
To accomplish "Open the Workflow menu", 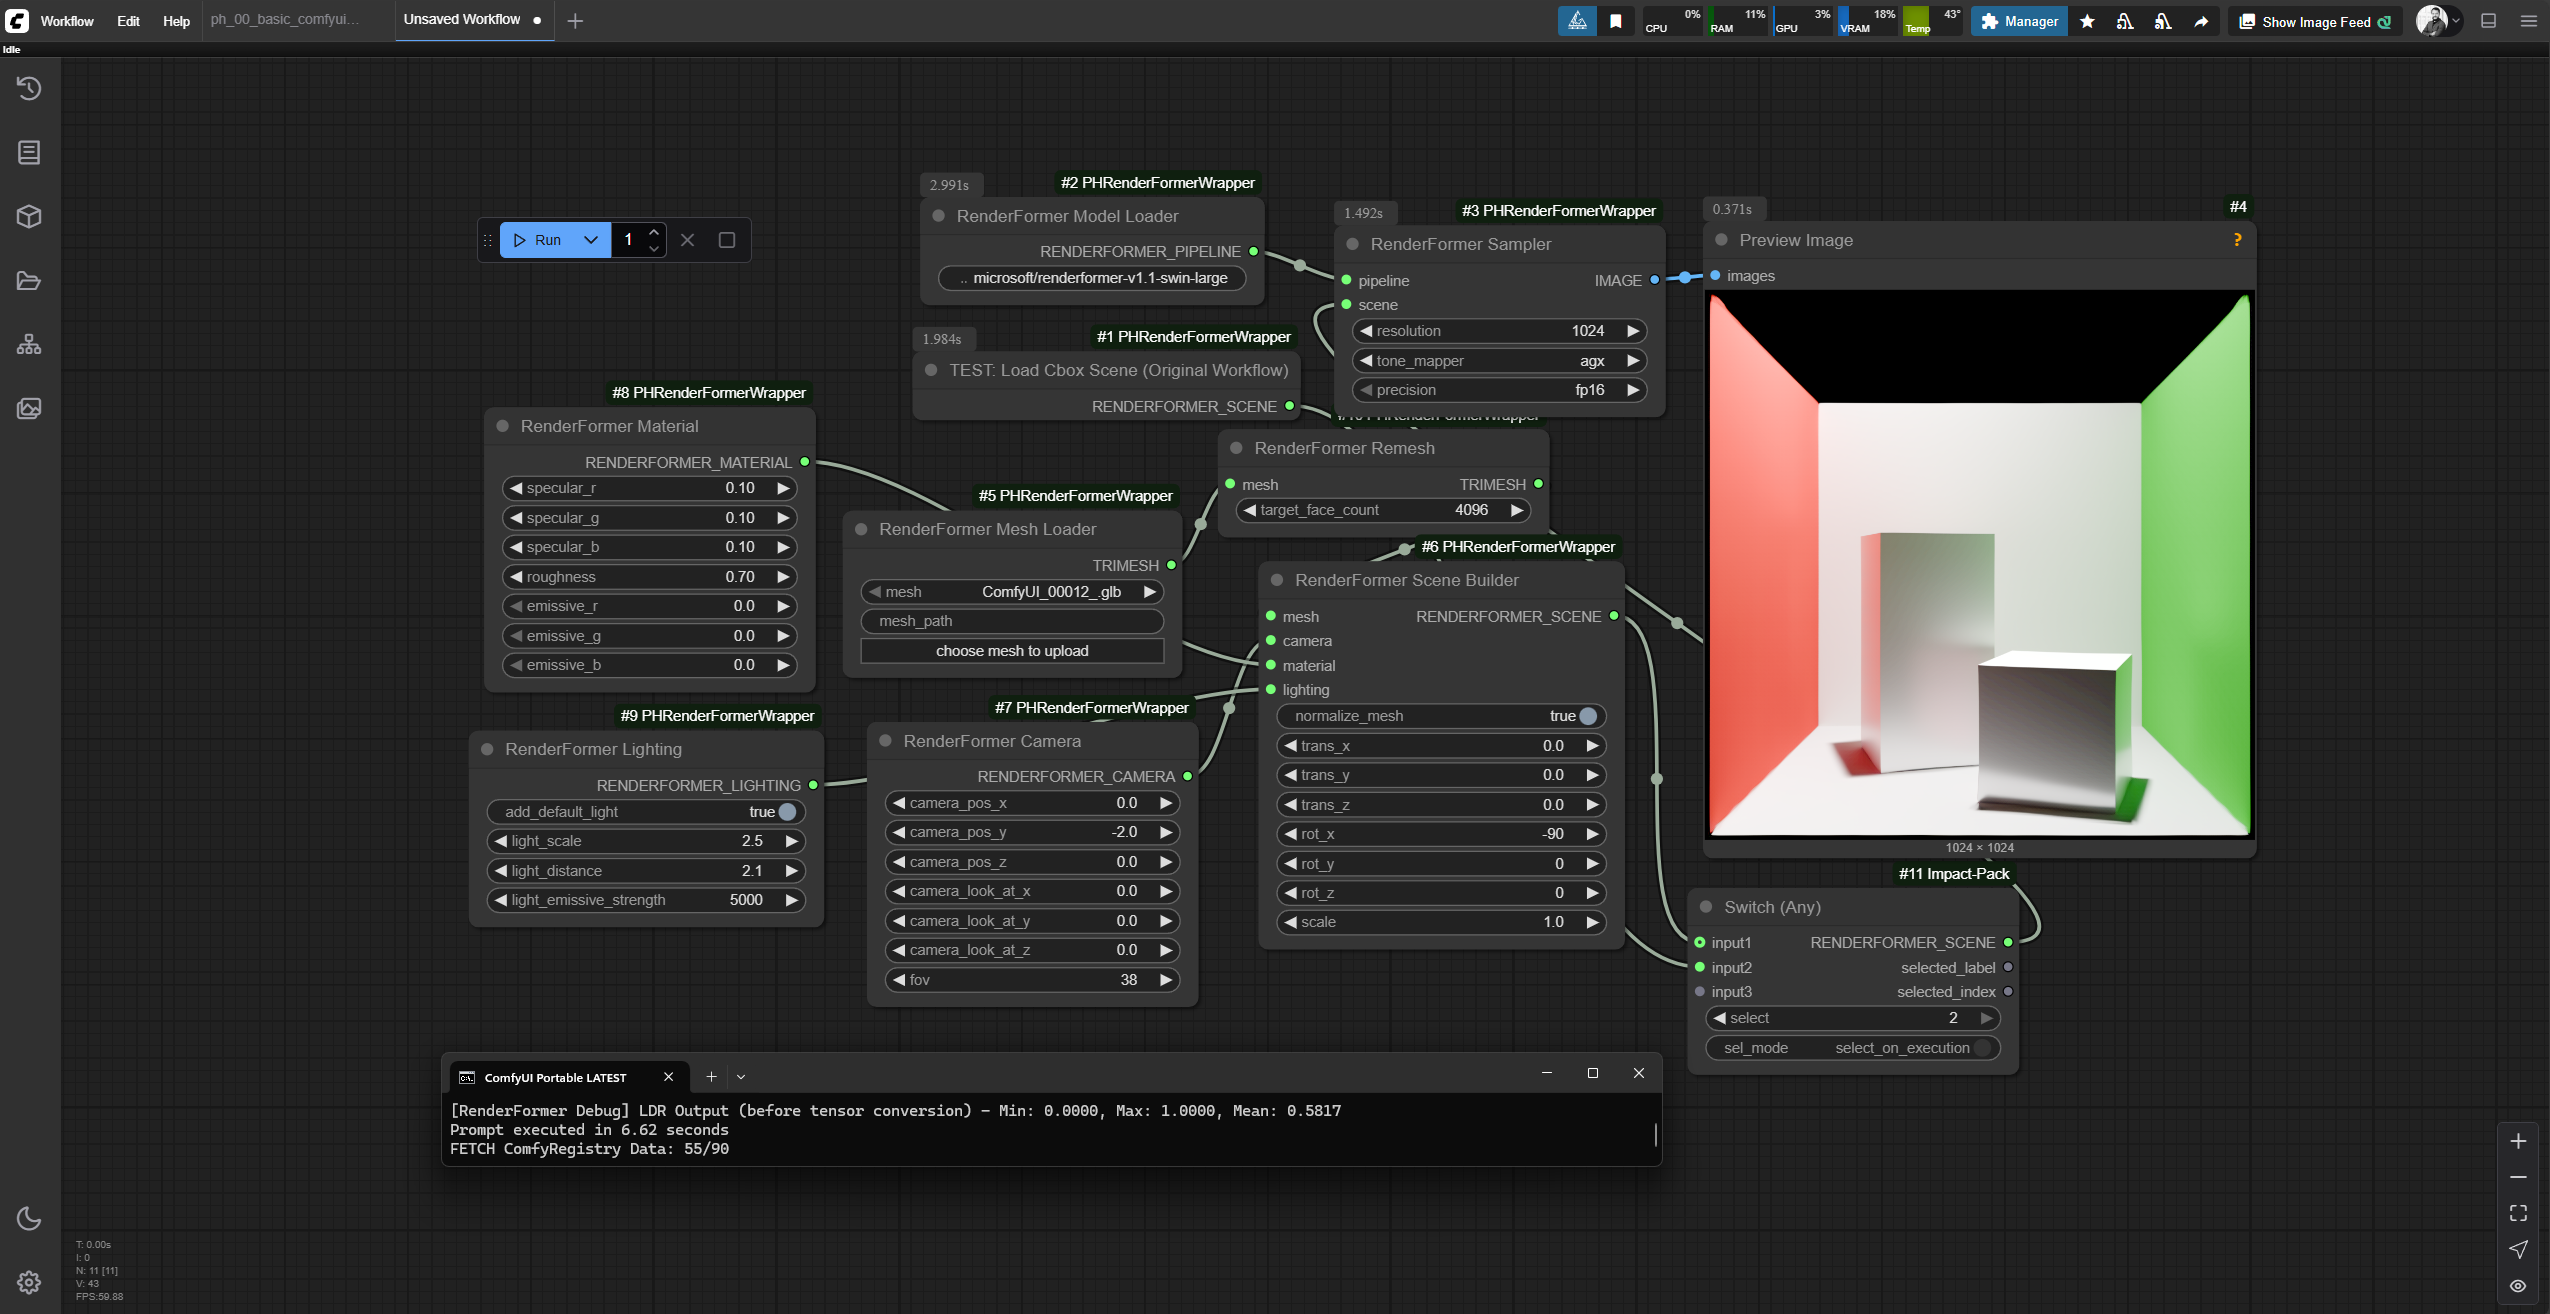I will tap(67, 21).
